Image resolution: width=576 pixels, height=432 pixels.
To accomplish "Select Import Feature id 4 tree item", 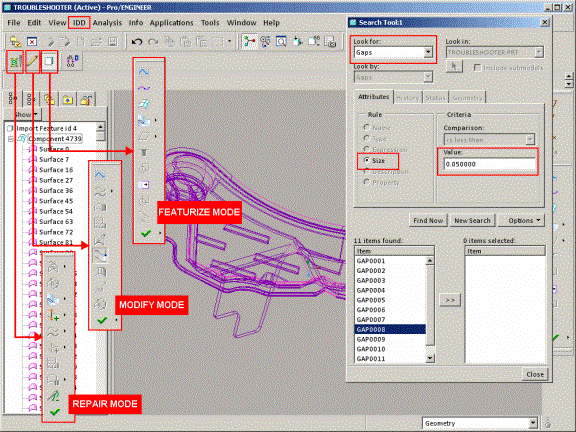I will 46,128.
